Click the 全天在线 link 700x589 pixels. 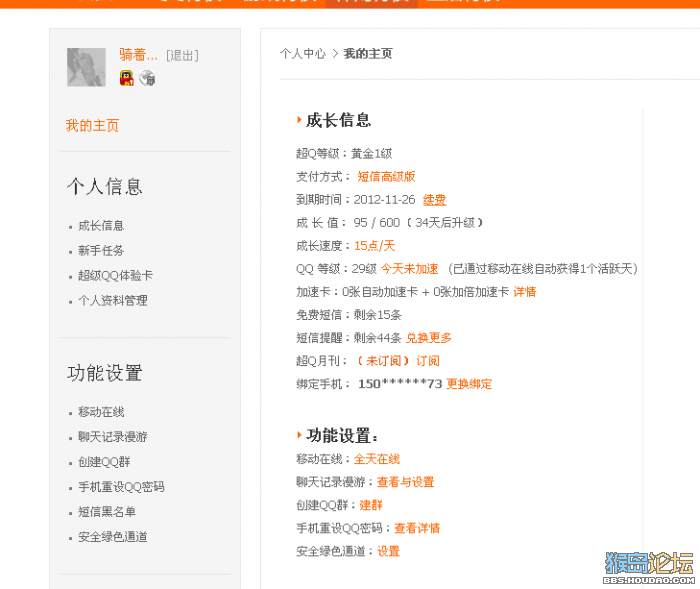[377, 459]
